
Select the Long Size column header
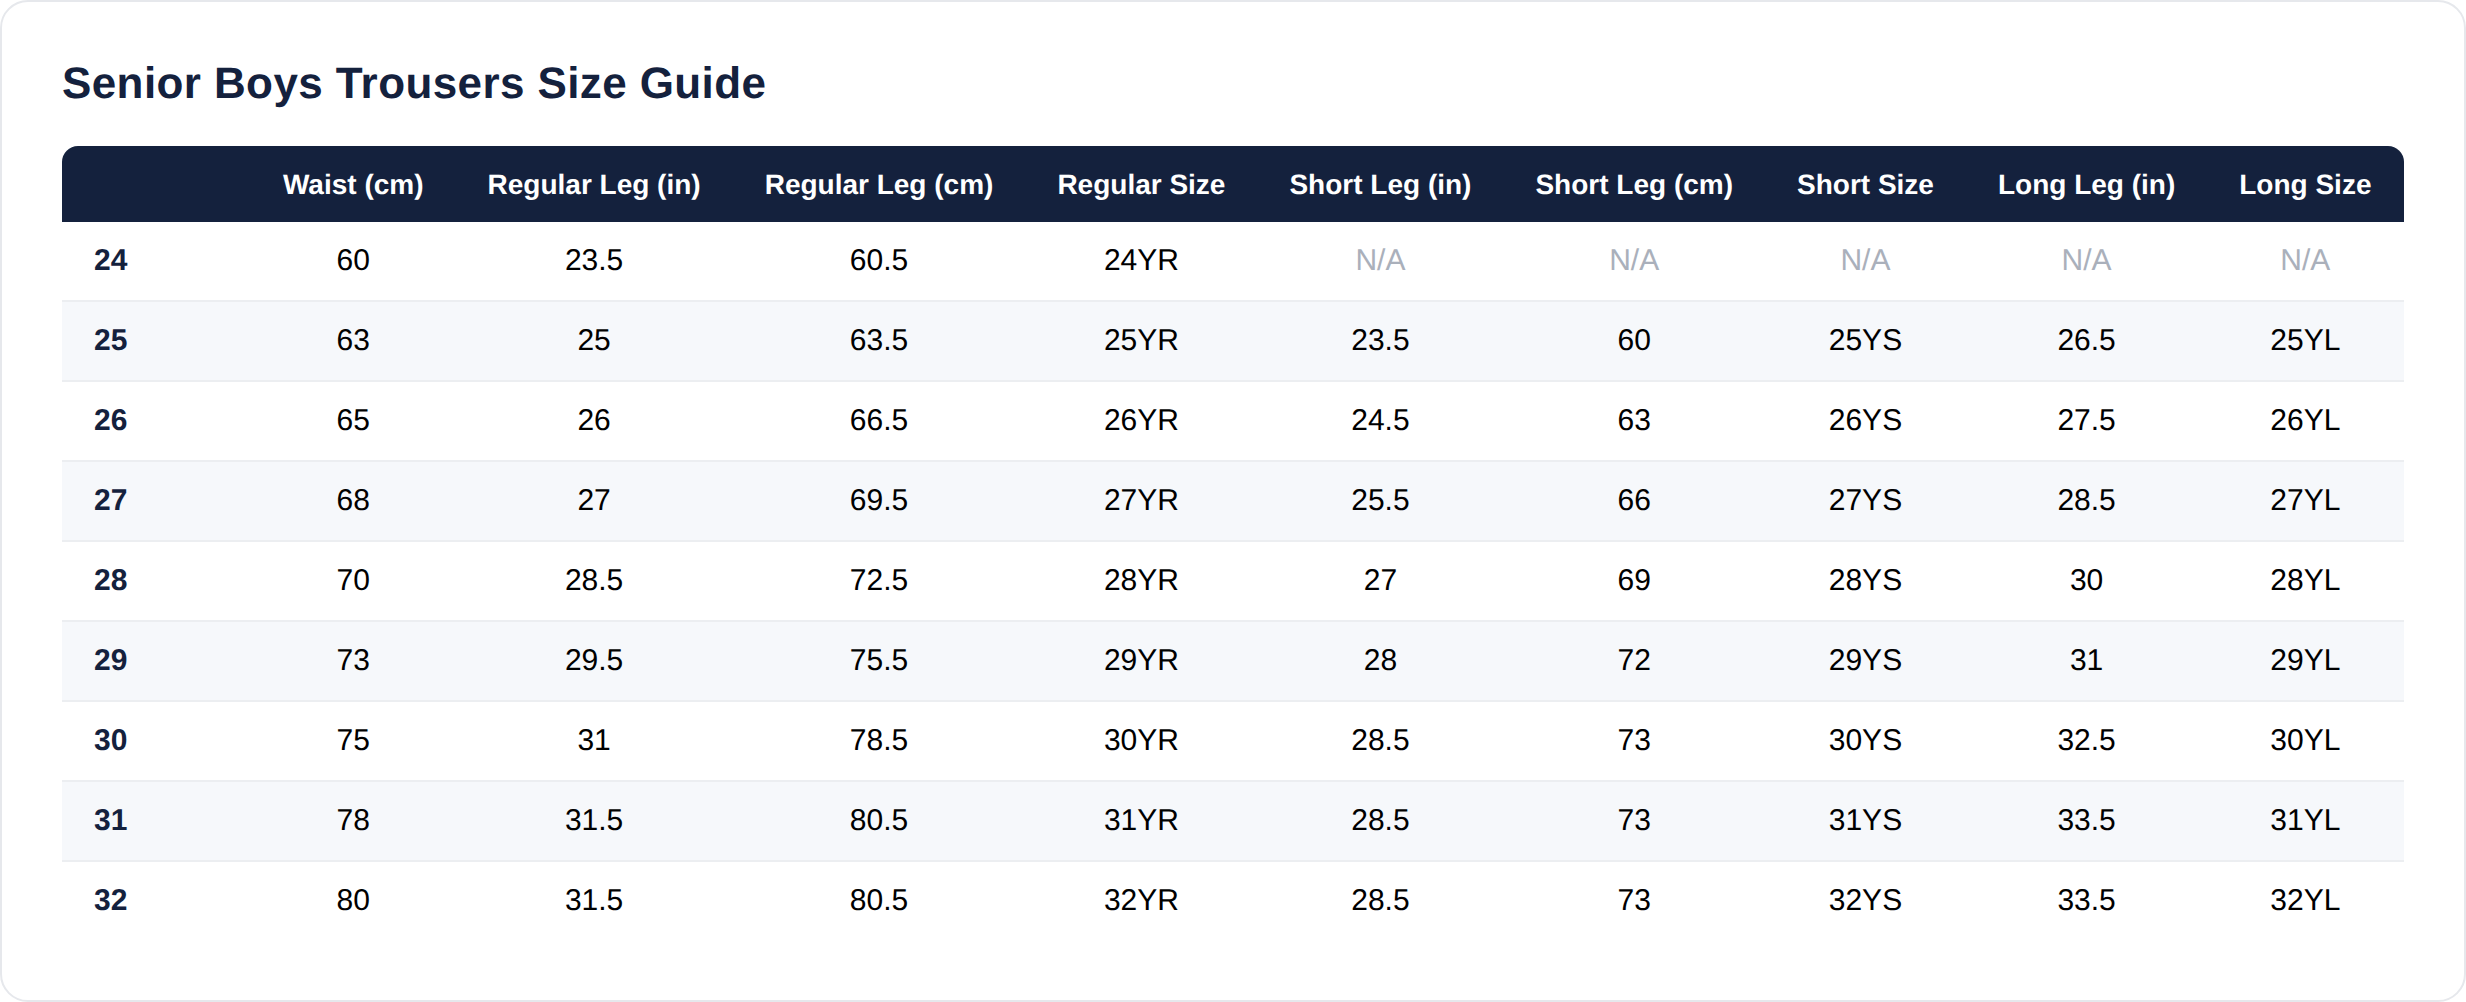[2305, 185]
